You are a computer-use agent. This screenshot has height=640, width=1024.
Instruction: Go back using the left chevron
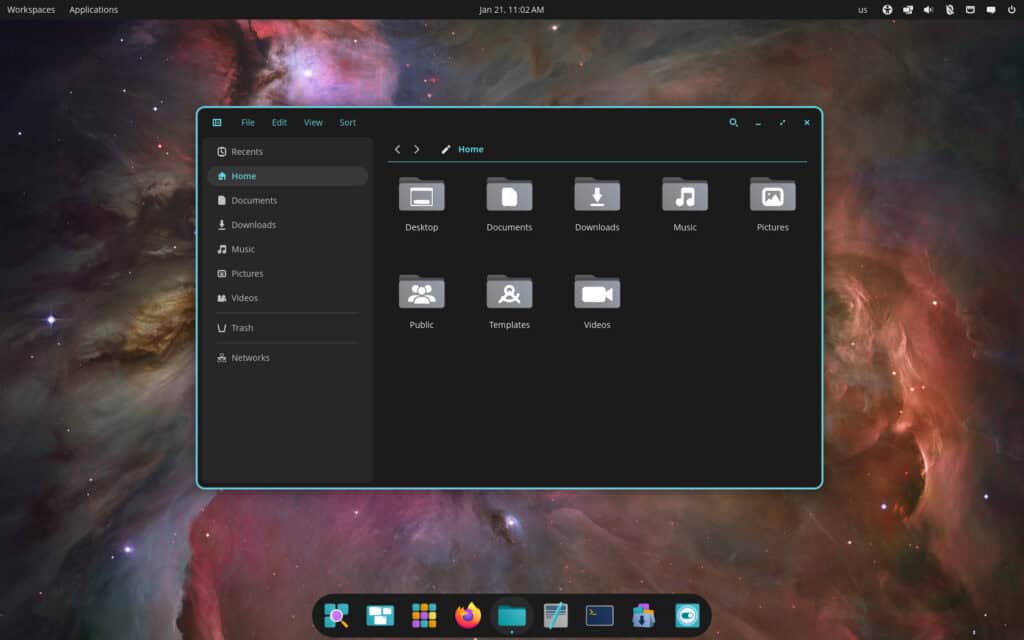[398, 148]
